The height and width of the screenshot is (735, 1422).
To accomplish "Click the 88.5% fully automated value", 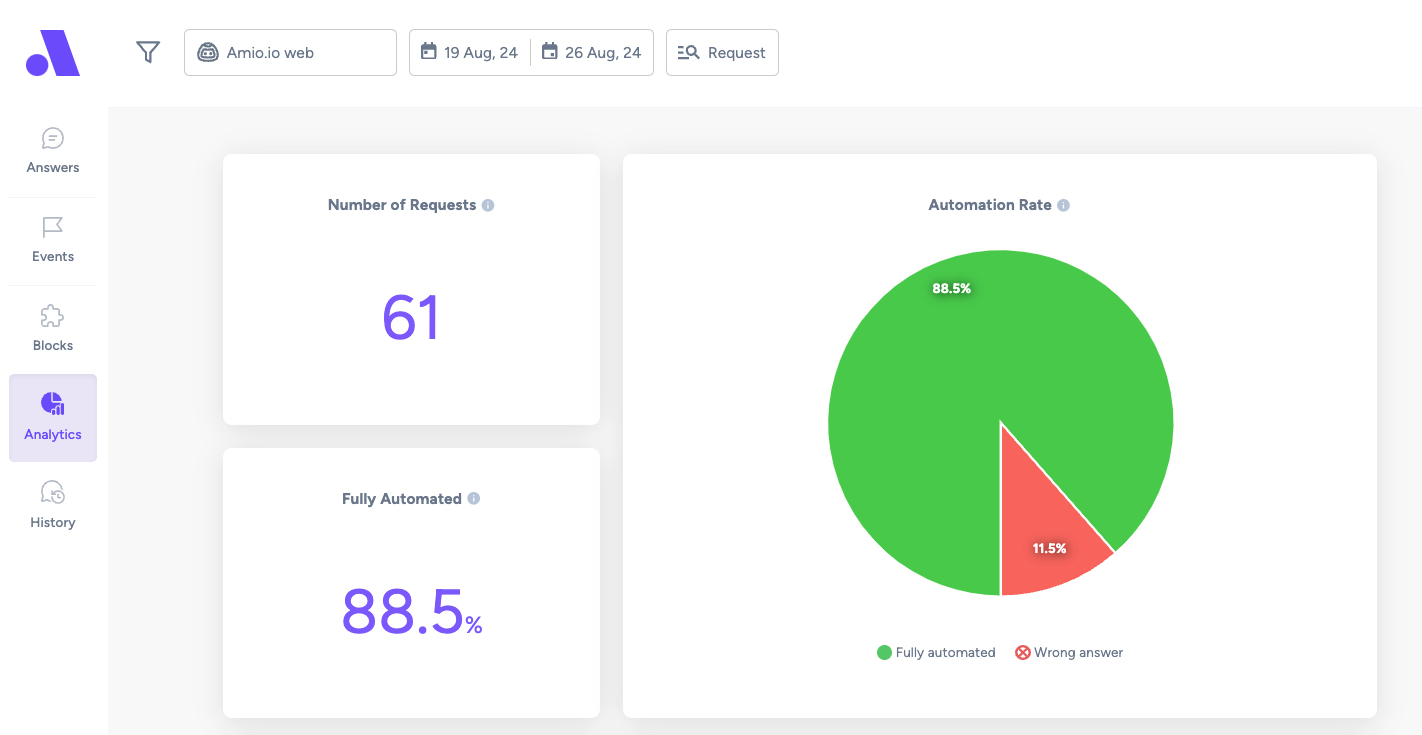I will (x=411, y=611).
